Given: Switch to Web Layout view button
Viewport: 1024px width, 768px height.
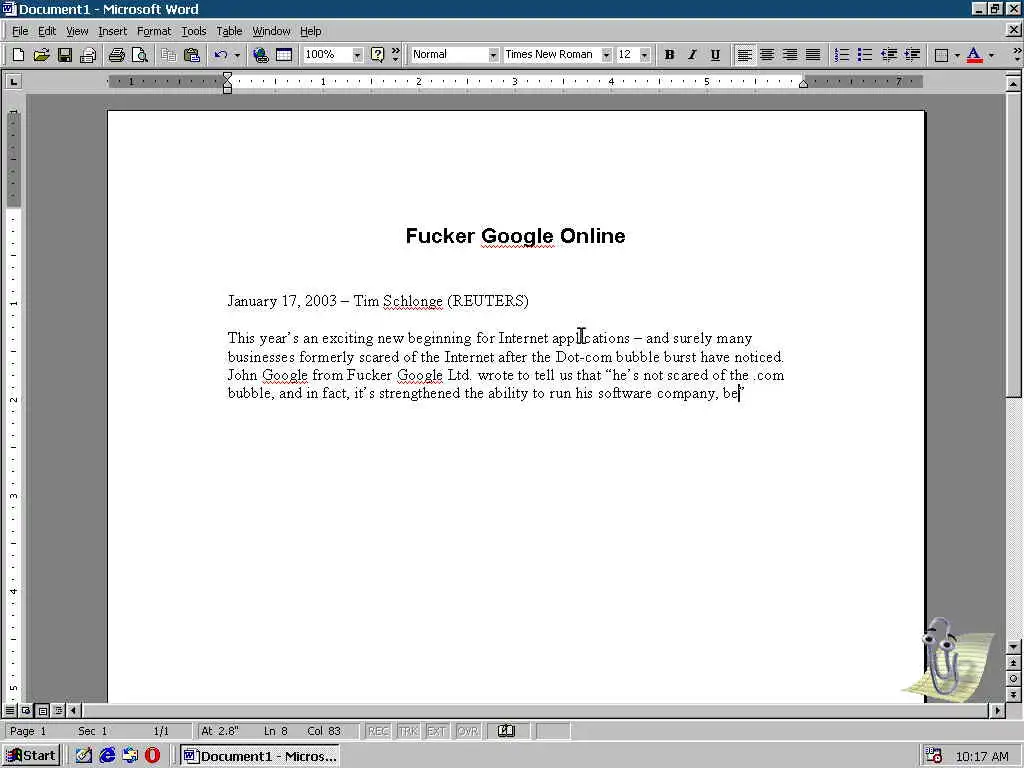Looking at the screenshot, I should pos(26,710).
